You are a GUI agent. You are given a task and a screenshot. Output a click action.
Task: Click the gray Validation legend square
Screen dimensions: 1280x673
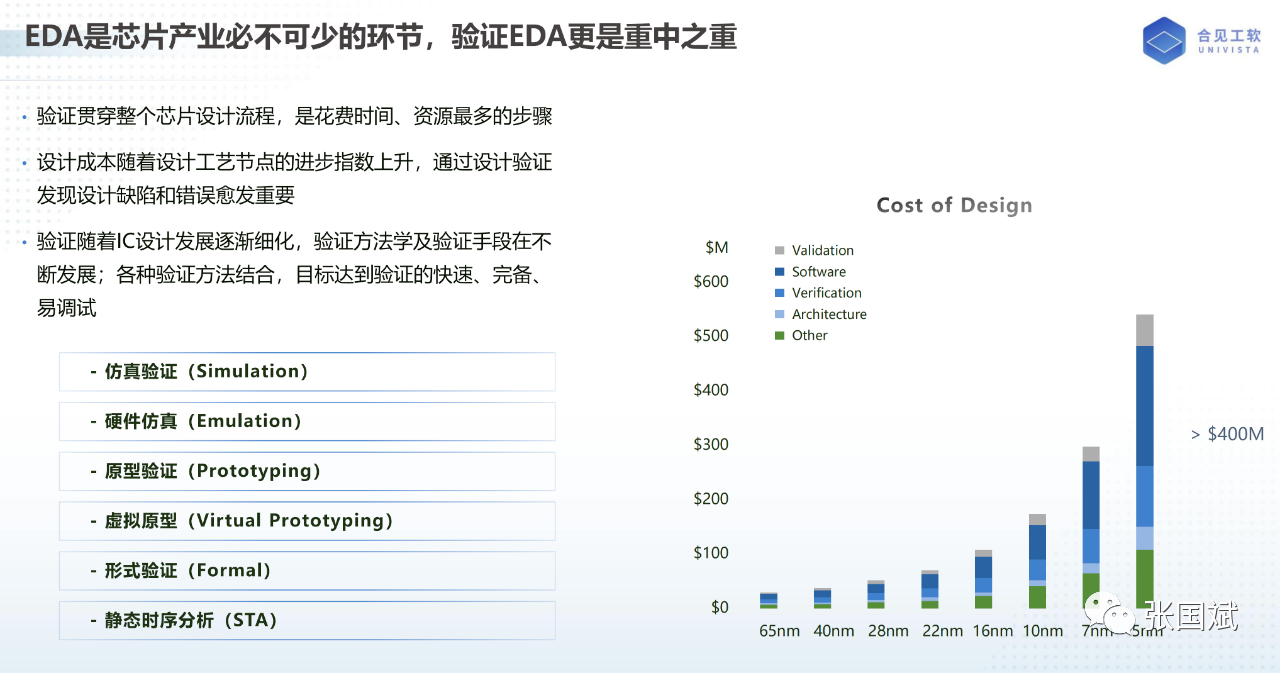tap(779, 250)
